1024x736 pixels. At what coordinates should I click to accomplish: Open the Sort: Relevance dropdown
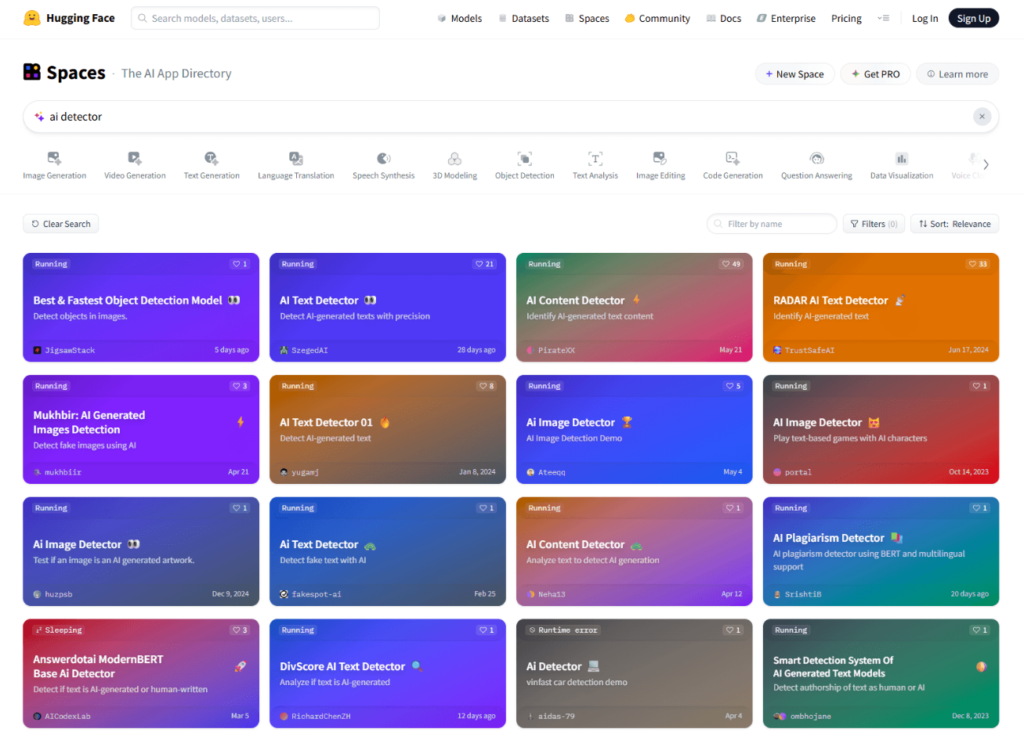(954, 224)
